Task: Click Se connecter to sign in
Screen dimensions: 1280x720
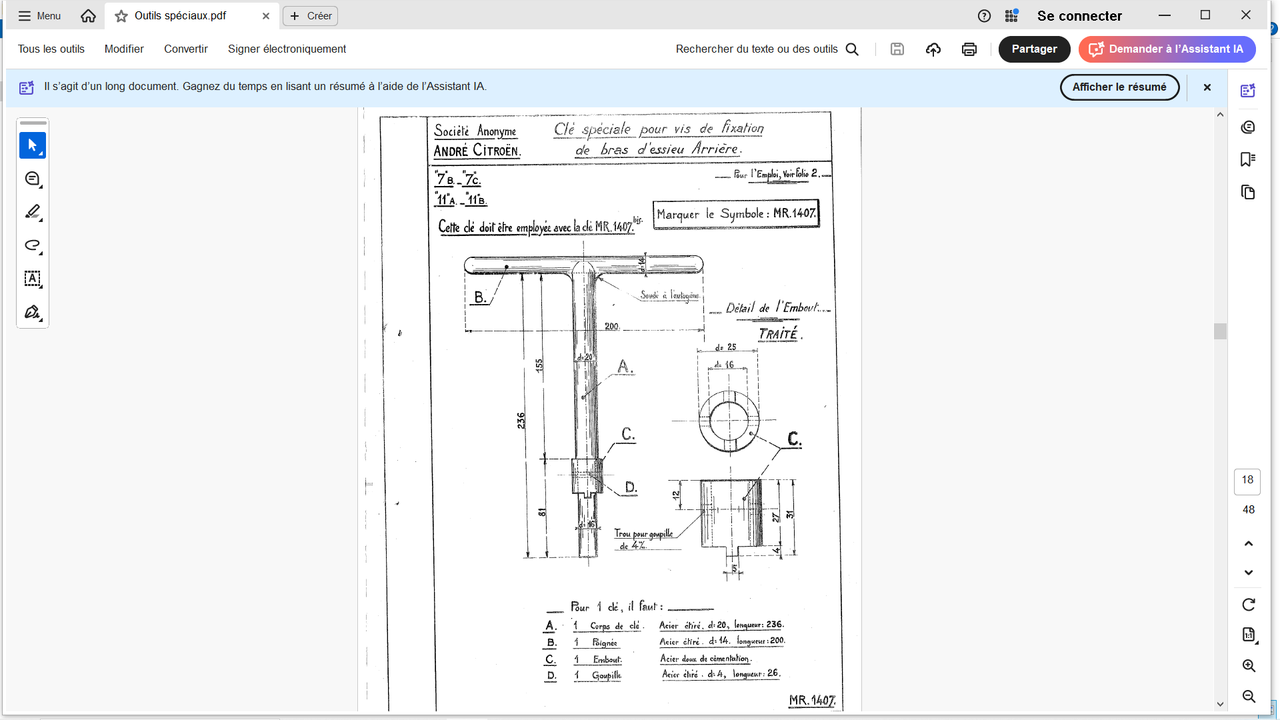Action: point(1080,16)
